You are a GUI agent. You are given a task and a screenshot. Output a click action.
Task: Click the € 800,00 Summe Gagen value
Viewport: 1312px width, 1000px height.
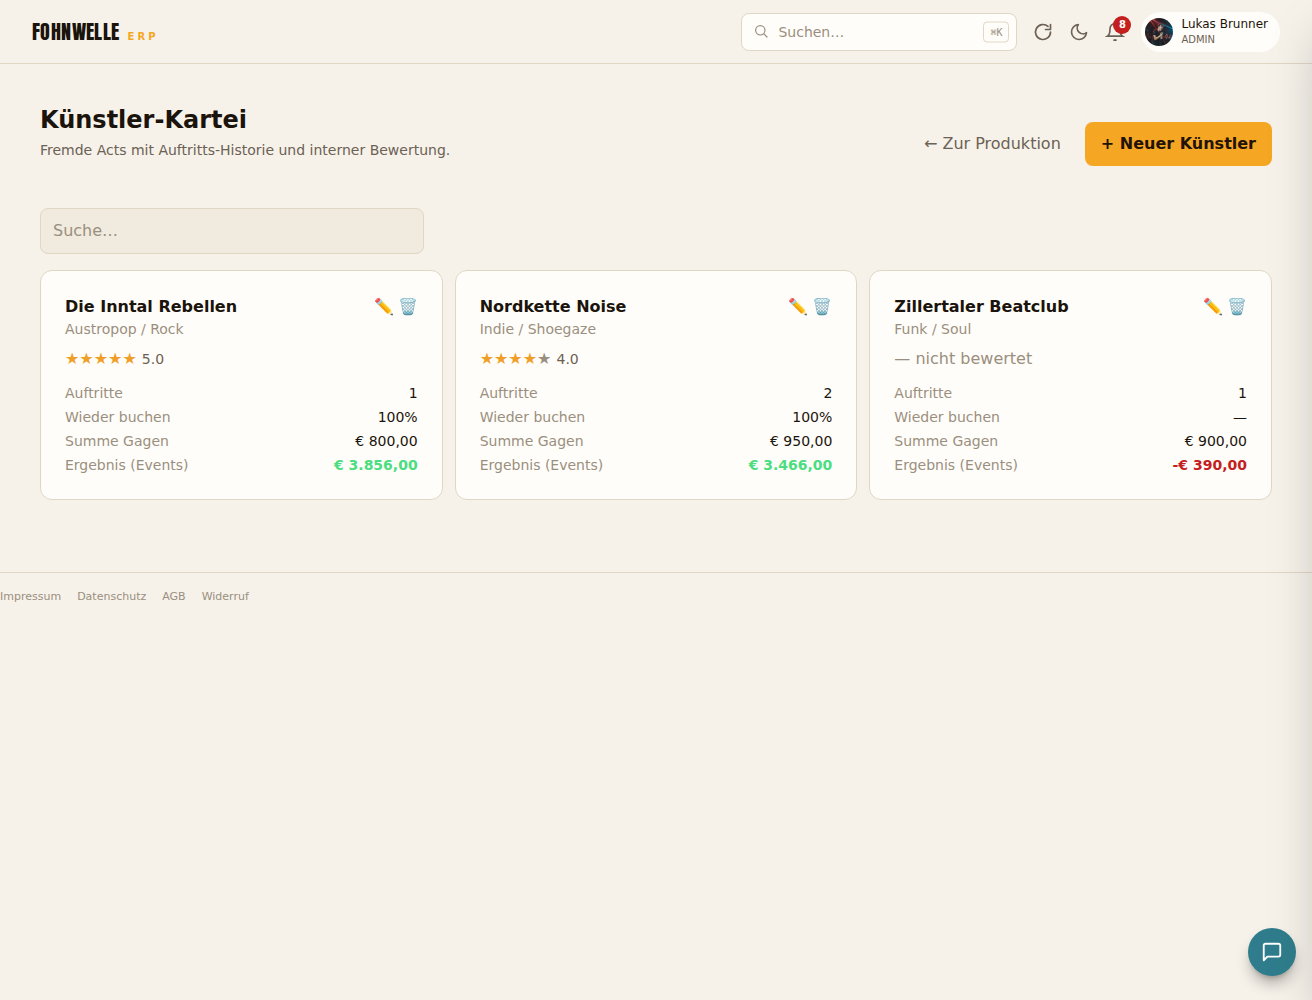click(x=386, y=441)
